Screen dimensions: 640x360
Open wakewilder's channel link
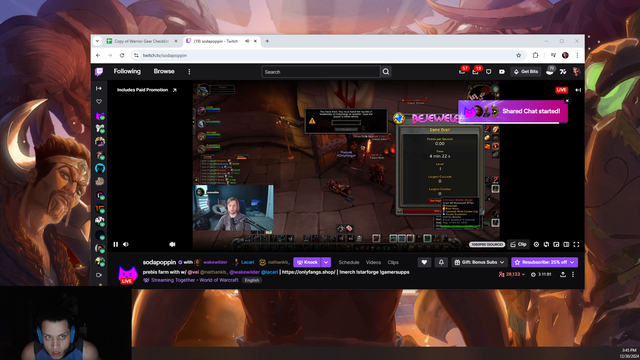click(215, 262)
